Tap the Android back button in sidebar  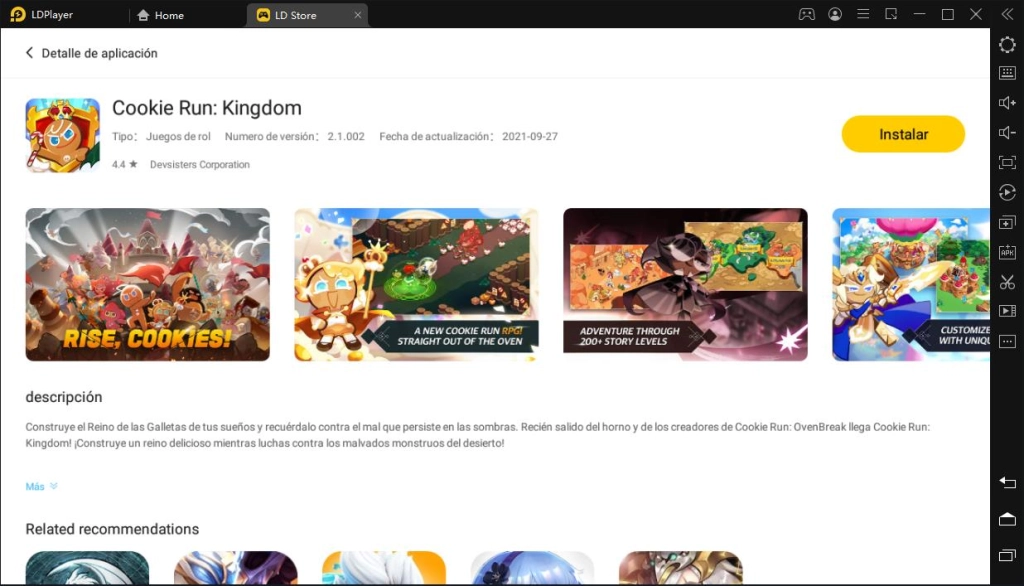(x=1007, y=483)
